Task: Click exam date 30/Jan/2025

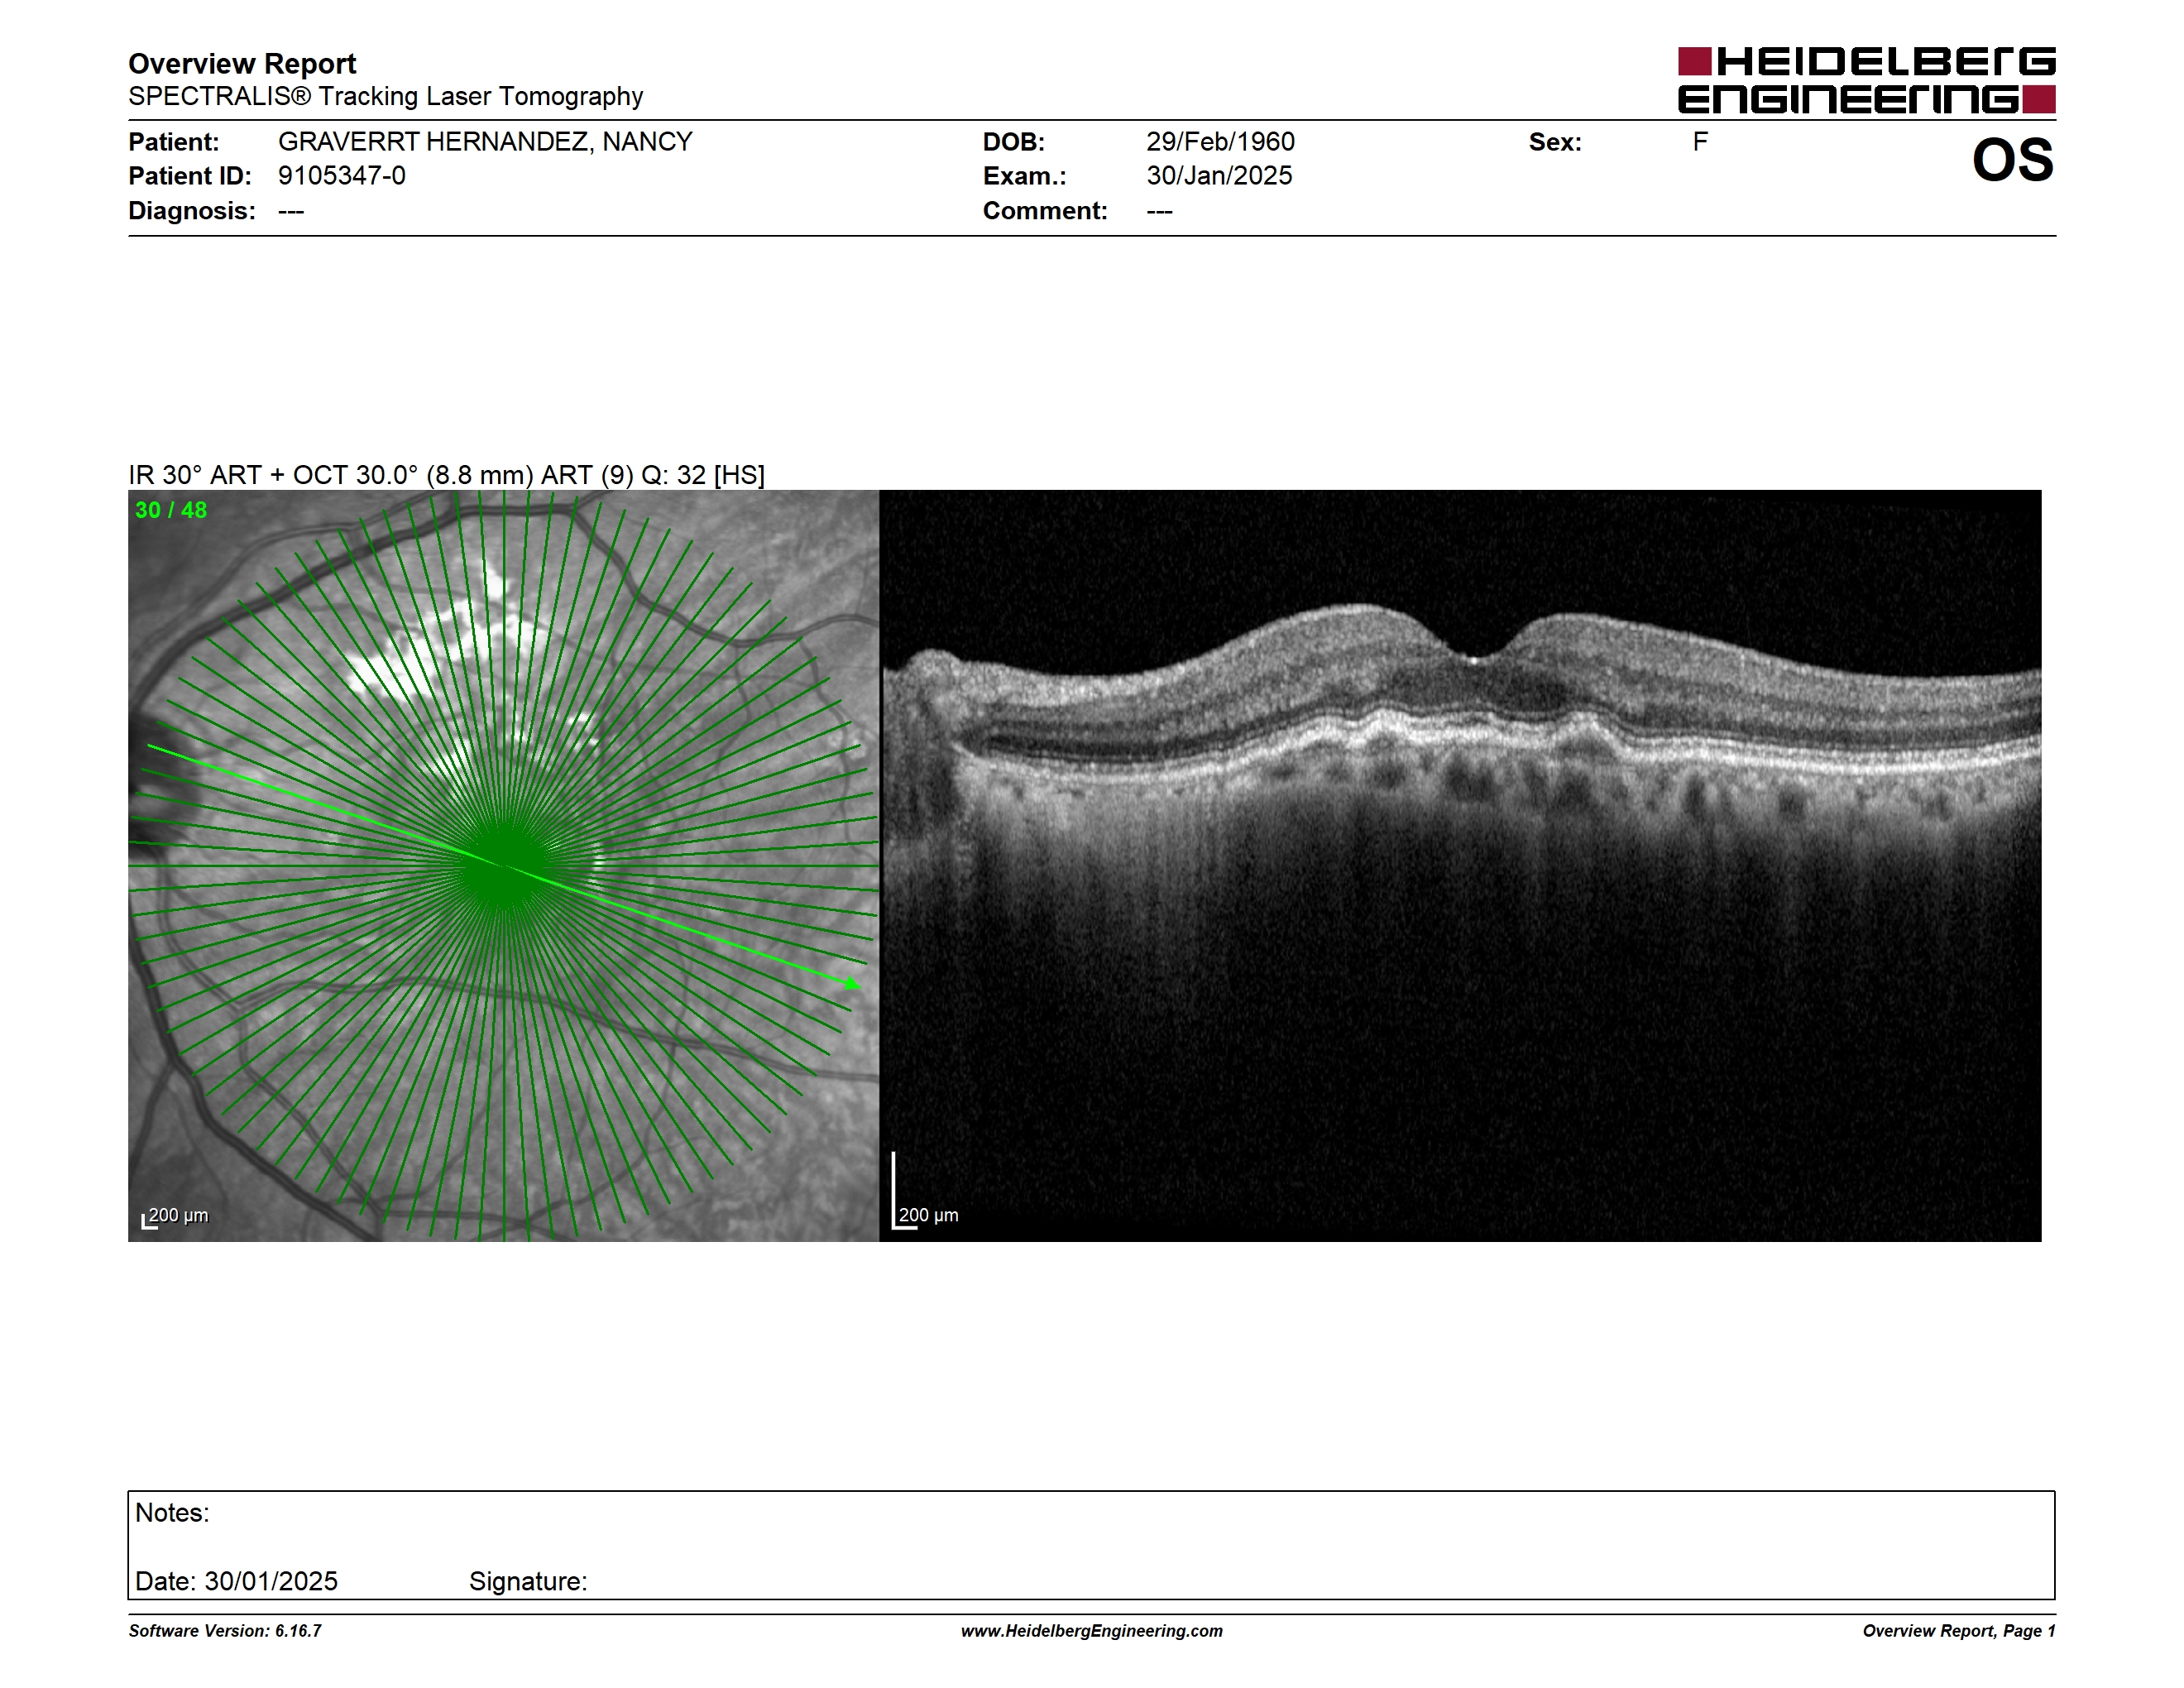Action: click(x=1219, y=176)
